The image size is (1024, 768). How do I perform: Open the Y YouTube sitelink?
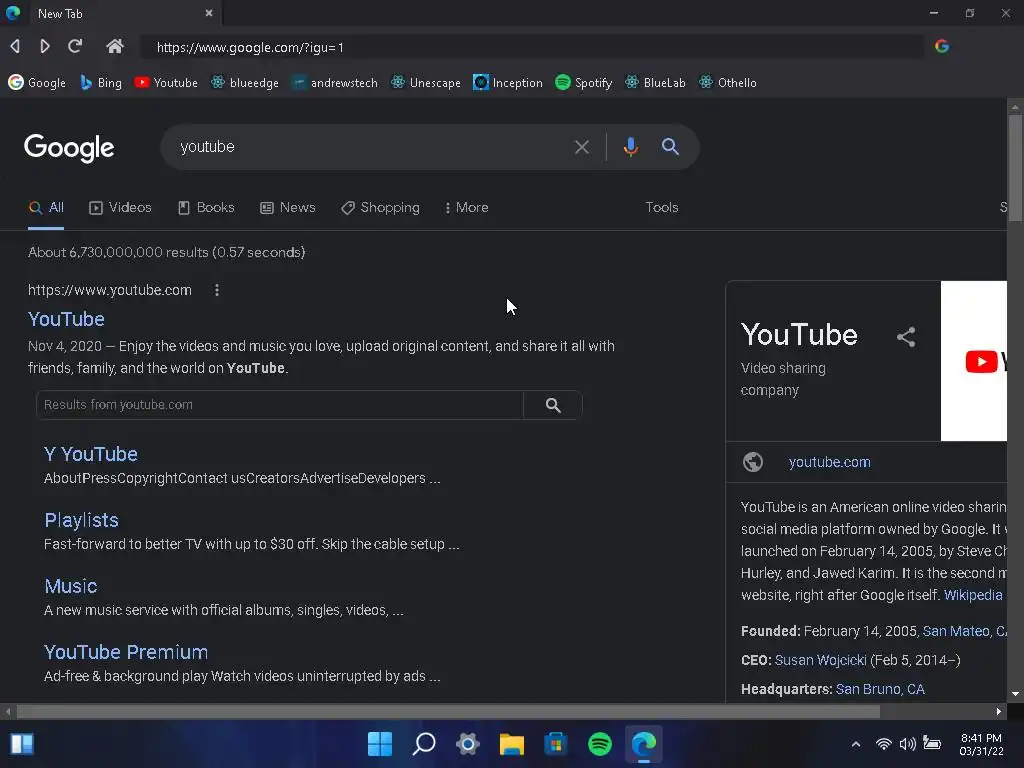click(91, 455)
